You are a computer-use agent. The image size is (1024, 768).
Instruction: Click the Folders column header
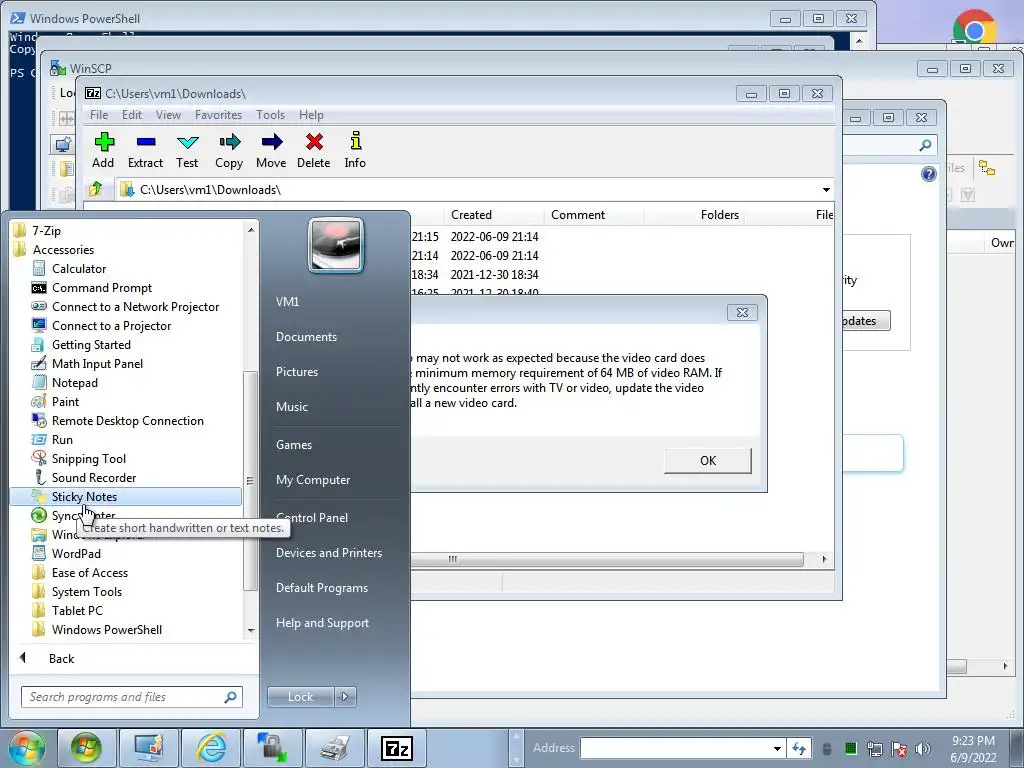(694, 215)
